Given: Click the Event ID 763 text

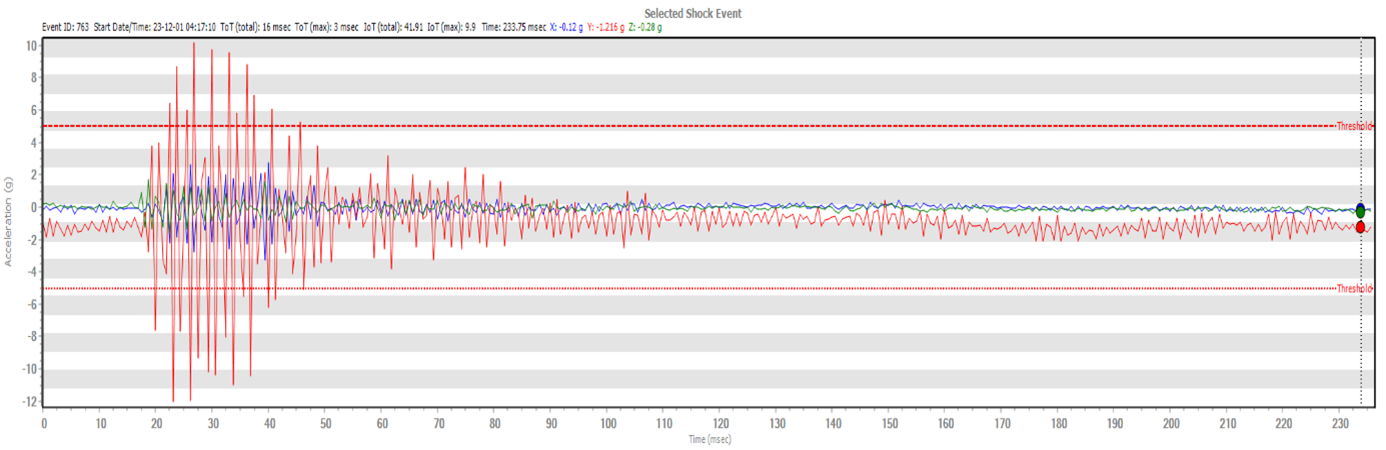Looking at the screenshot, I should click(x=65, y=27).
